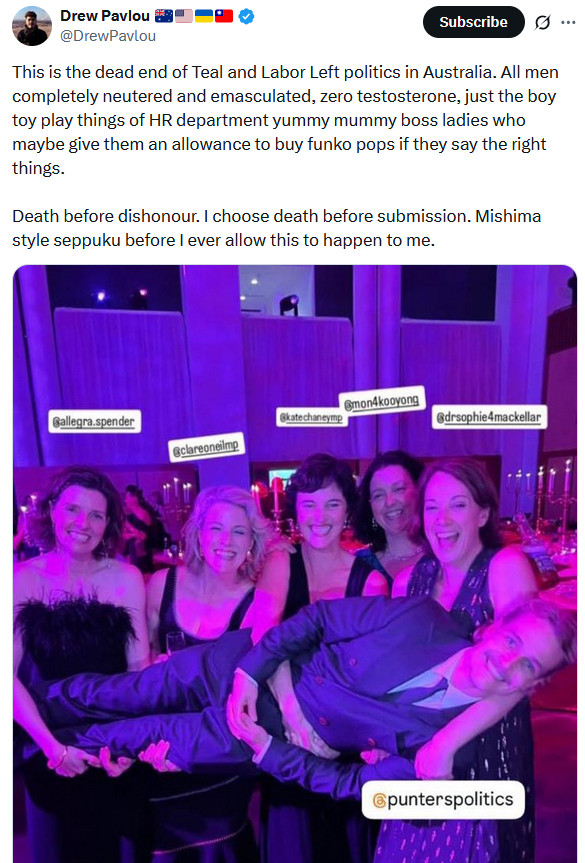Tap the @punterspolitics Threads tag
This screenshot has width=585, height=863.
click(443, 799)
